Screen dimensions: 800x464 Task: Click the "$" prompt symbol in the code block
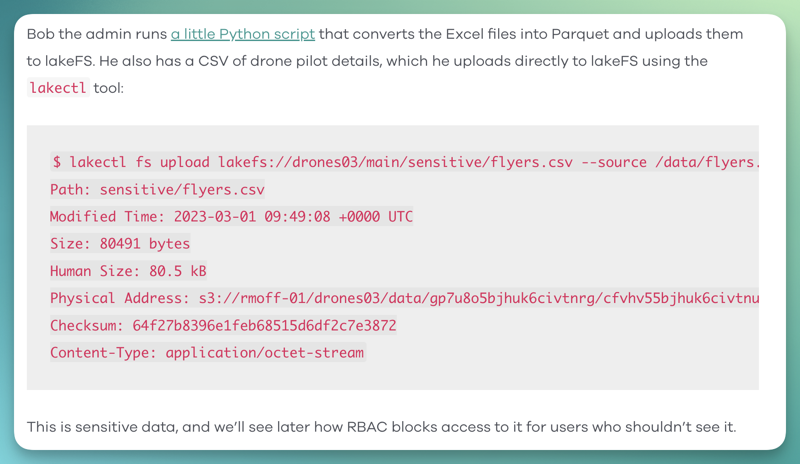[57, 161]
